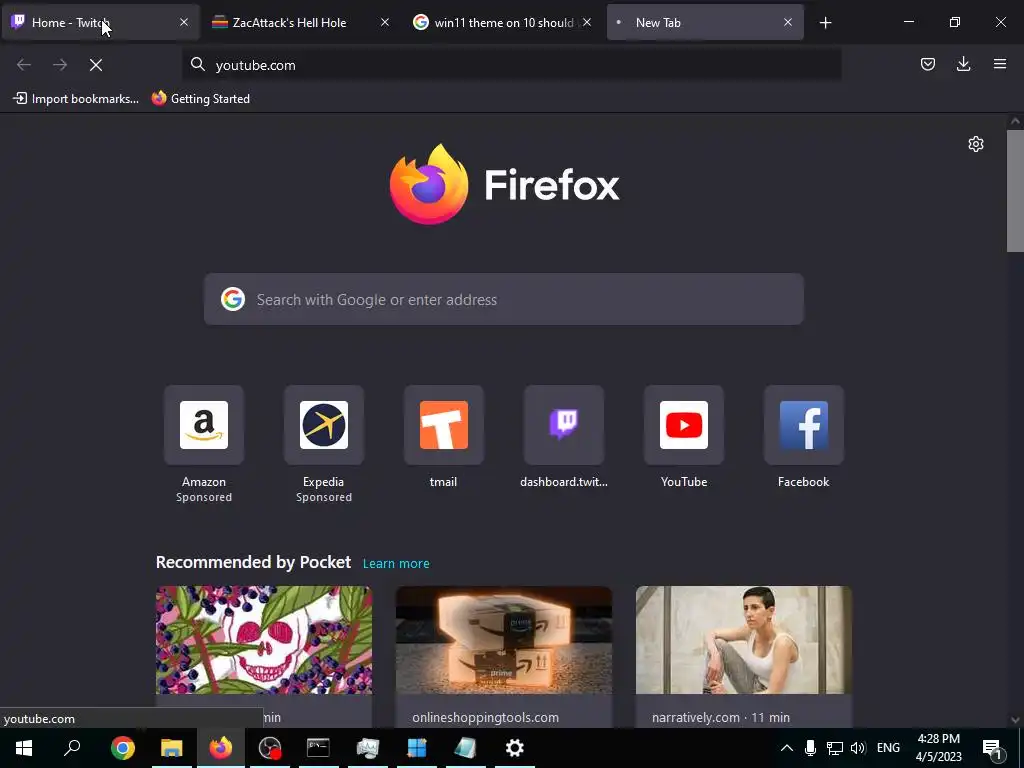Open new tab personalization gear icon
This screenshot has width=1024, height=768.
976,144
